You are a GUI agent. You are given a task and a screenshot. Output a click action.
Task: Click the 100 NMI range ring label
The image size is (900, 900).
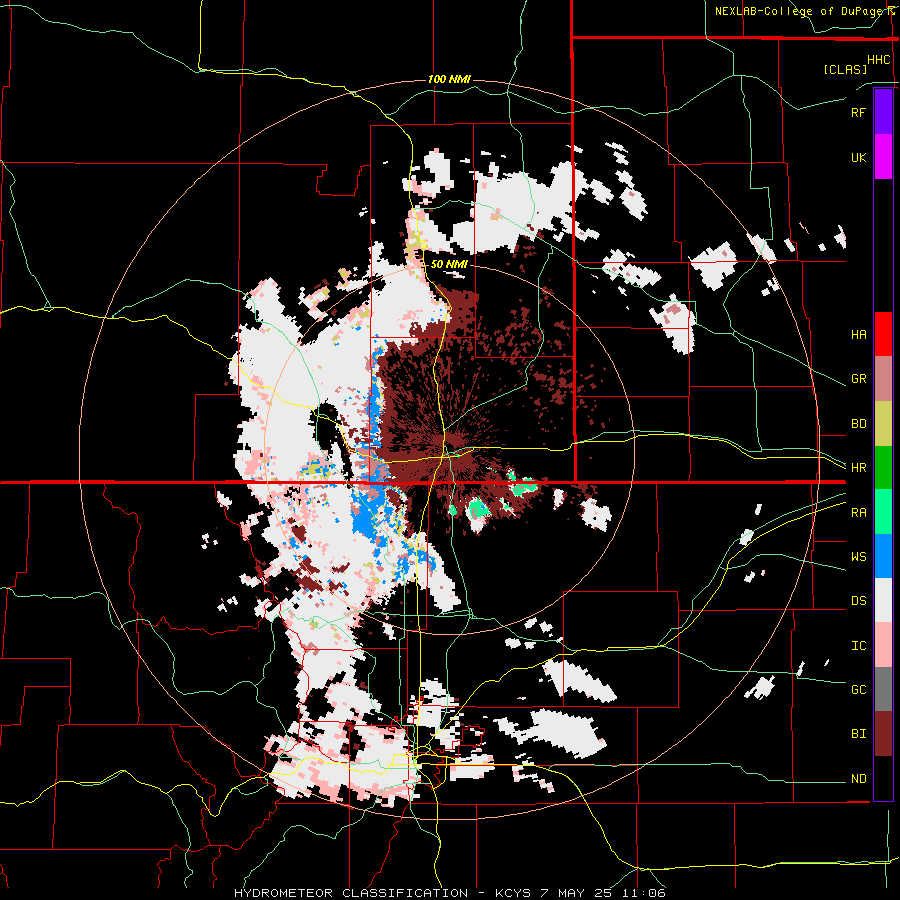point(449,79)
